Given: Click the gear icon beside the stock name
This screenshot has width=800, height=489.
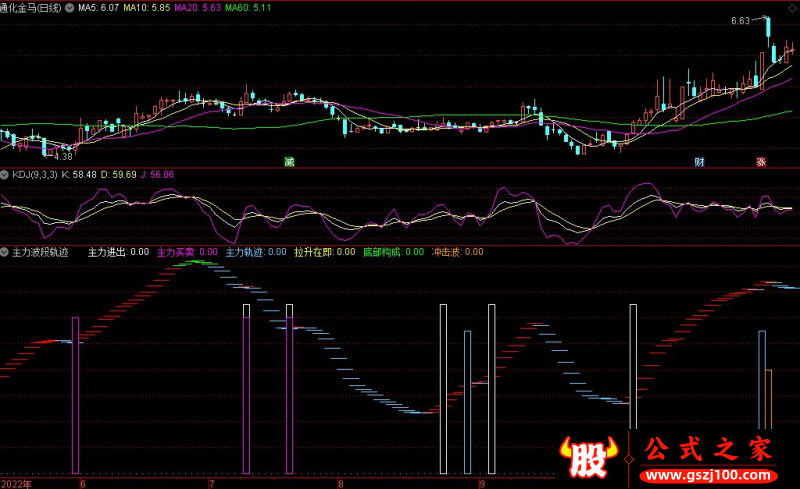Looking at the screenshot, I should click(68, 7).
